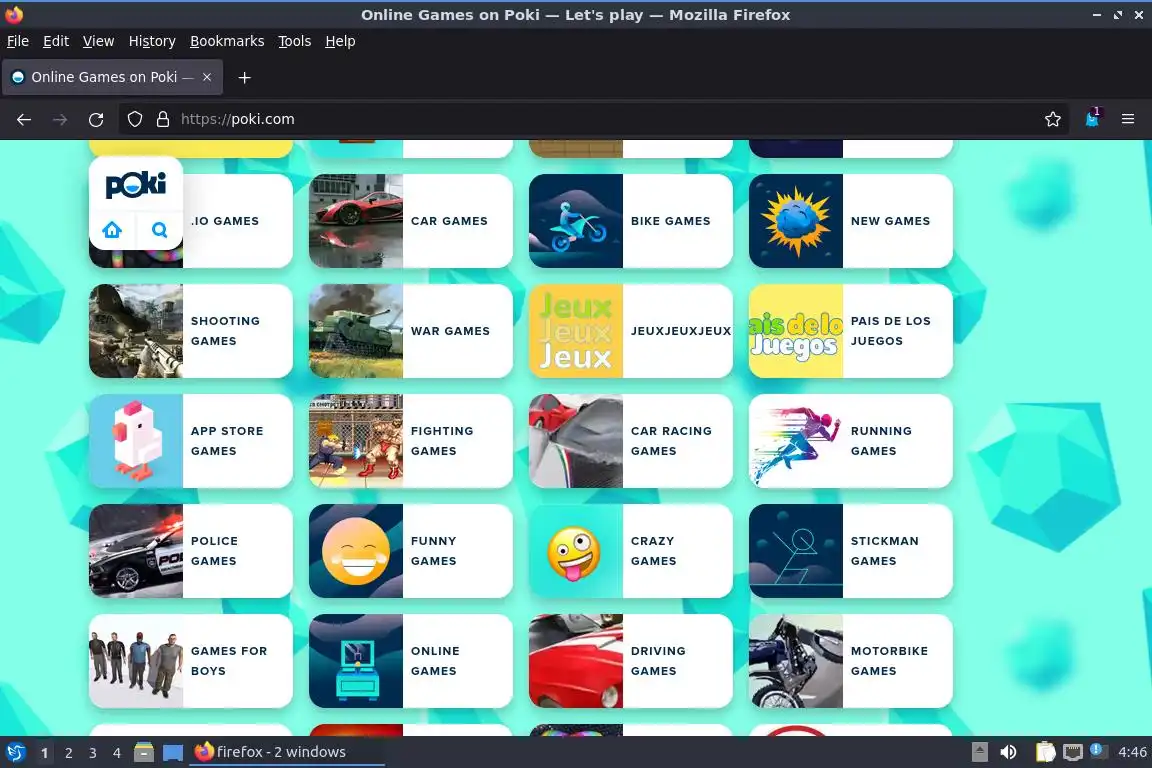Open the Police Games category
Screen dimensions: 1152x768
(191, 551)
